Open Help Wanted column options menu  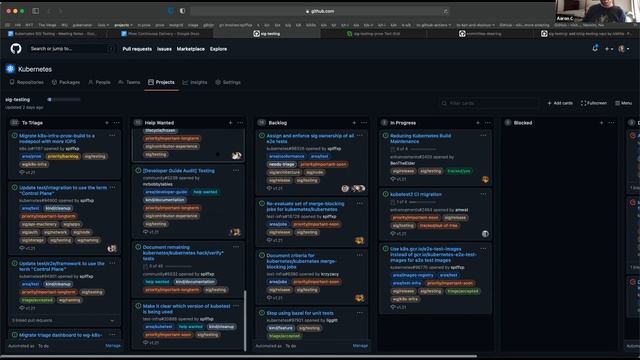(240, 122)
